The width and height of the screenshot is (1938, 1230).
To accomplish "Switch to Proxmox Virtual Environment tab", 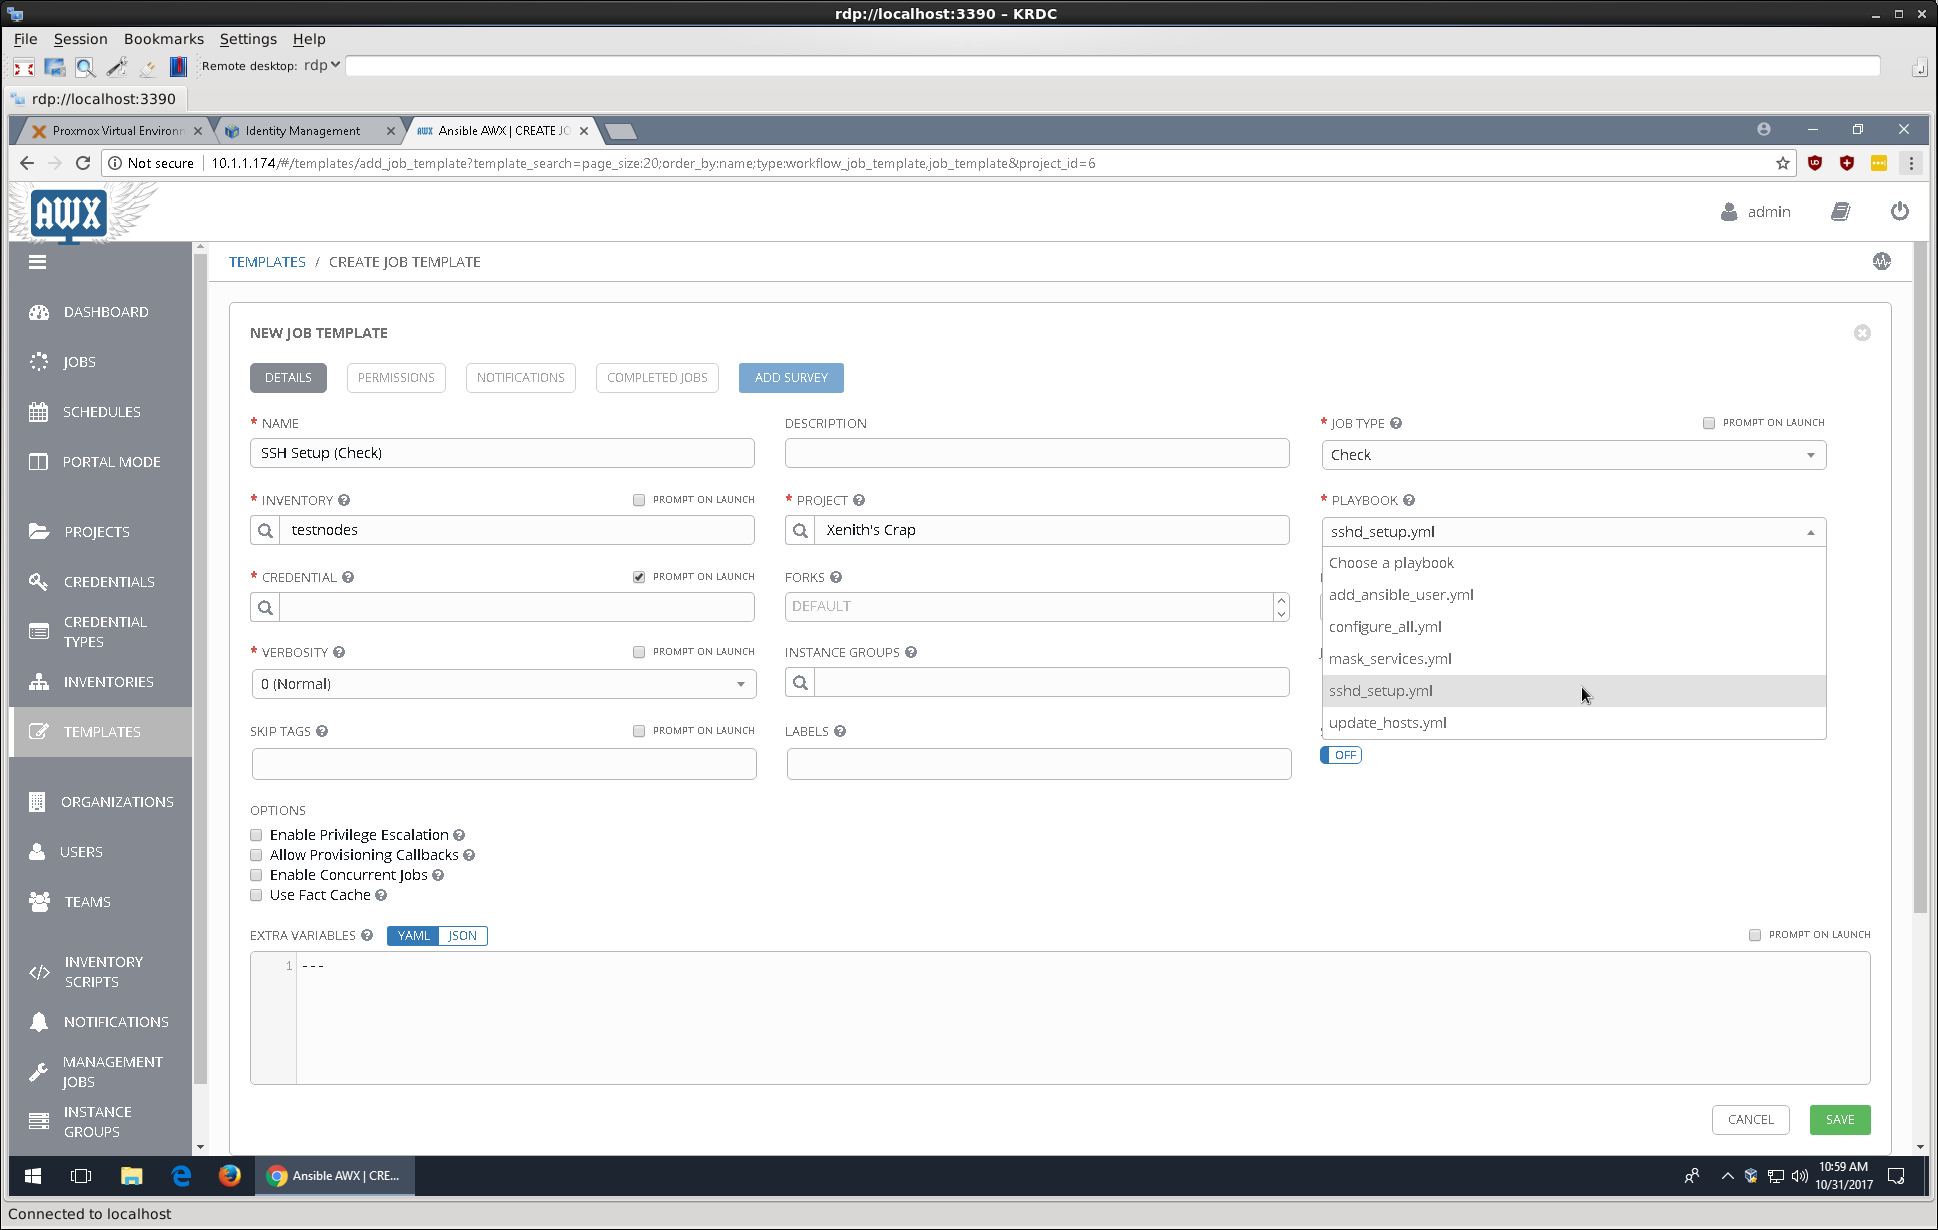I will [x=117, y=131].
